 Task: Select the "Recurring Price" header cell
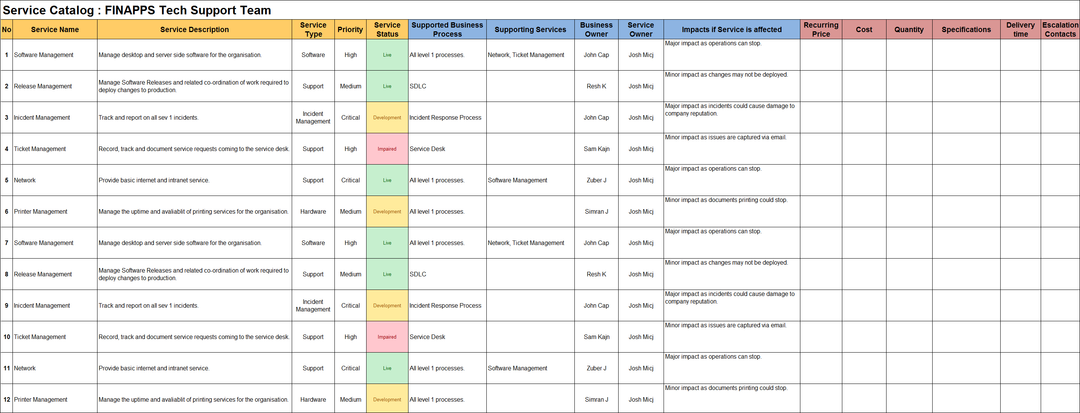point(820,30)
